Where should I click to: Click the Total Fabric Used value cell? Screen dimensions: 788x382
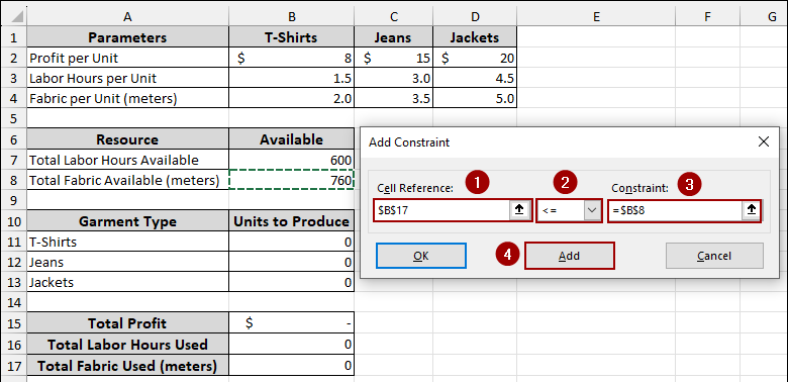291,365
